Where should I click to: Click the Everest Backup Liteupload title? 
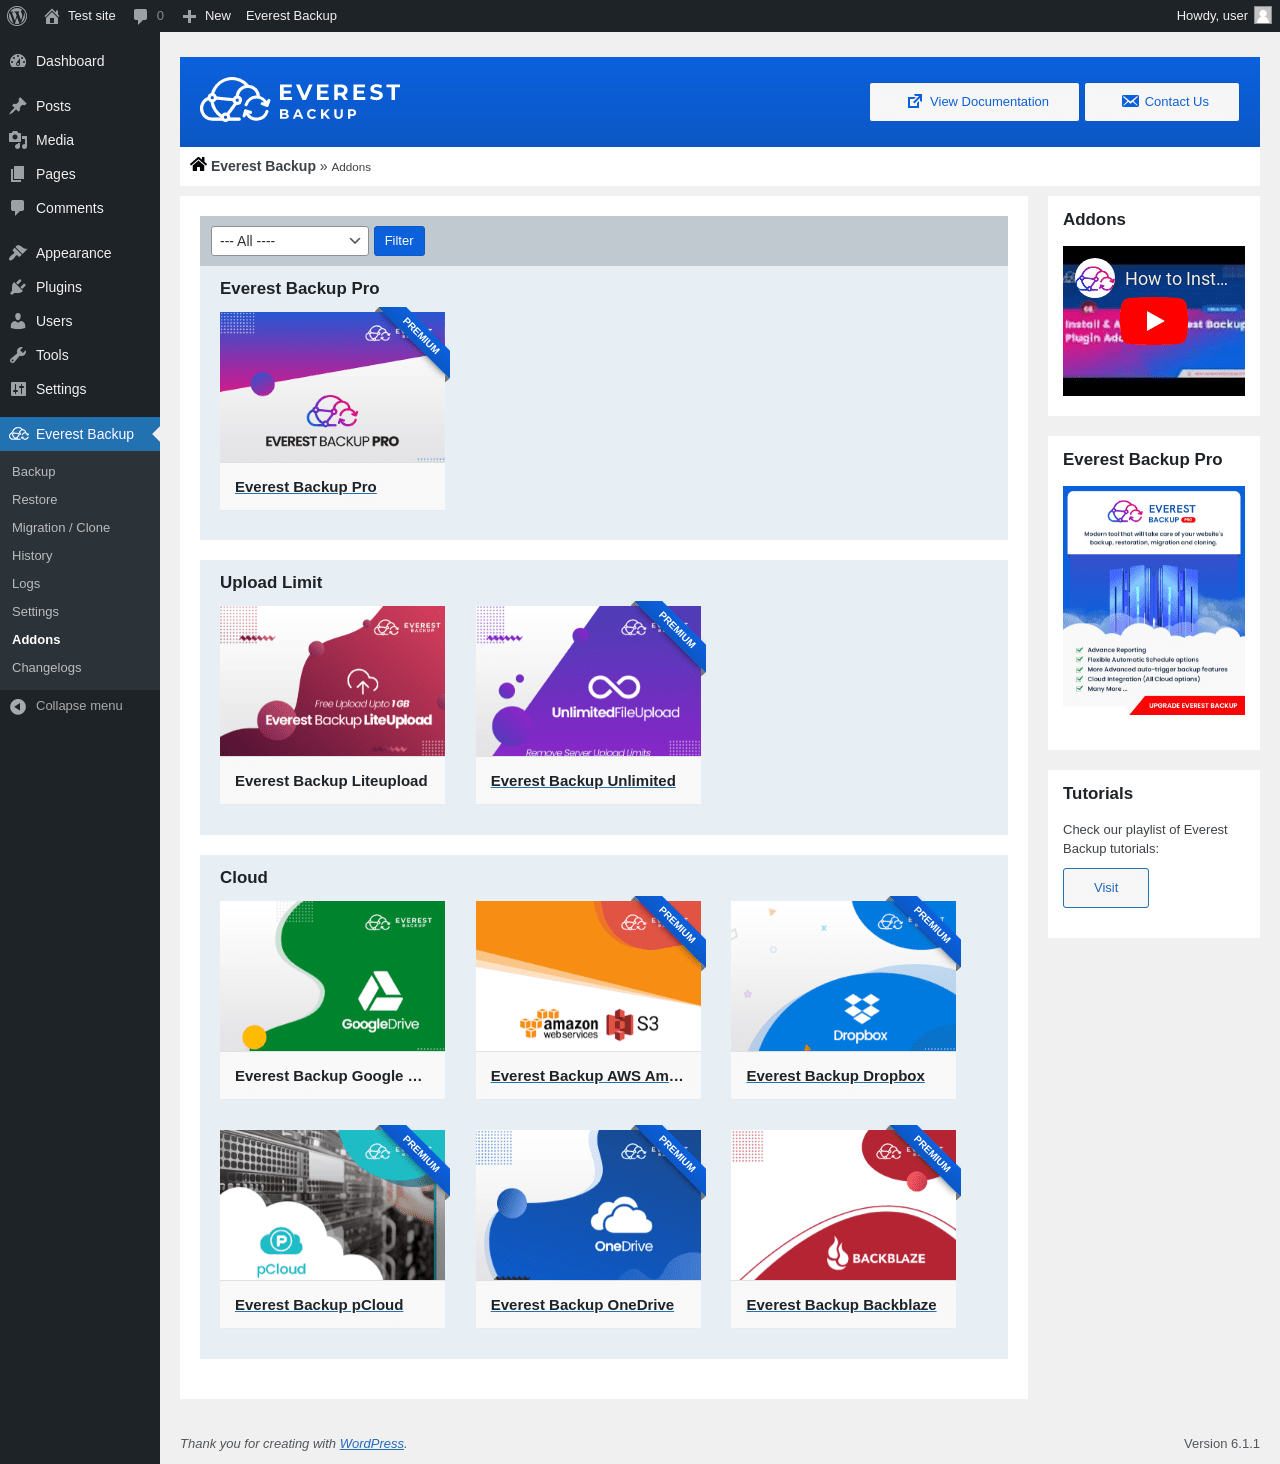coord(331,781)
